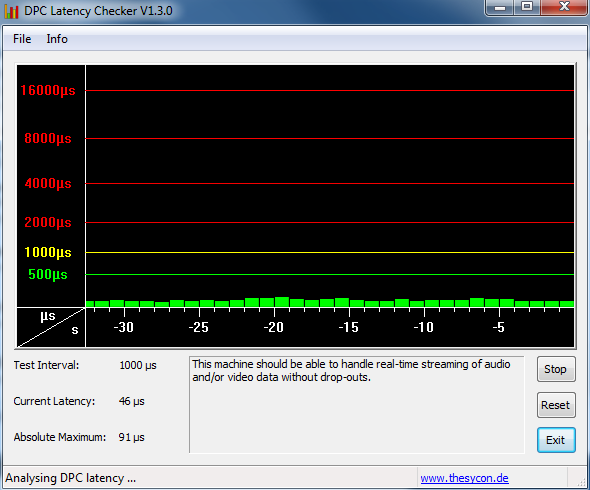Image resolution: width=590 pixels, height=490 pixels.
Task: Exit the application via Exit button
Action: pyautogui.click(x=556, y=440)
